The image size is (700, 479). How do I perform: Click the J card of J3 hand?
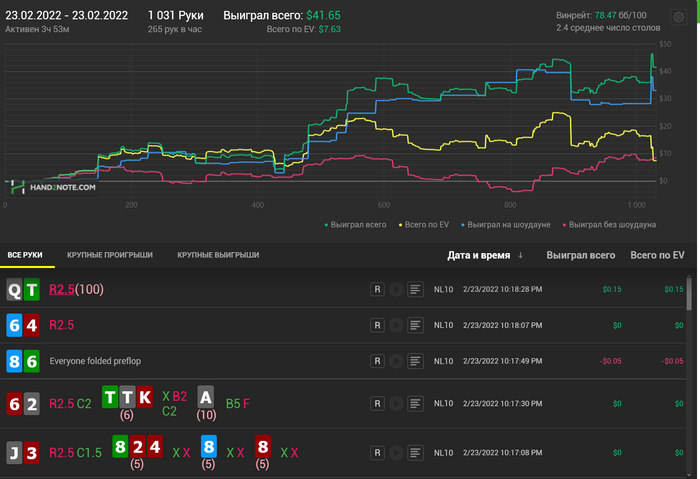14,453
